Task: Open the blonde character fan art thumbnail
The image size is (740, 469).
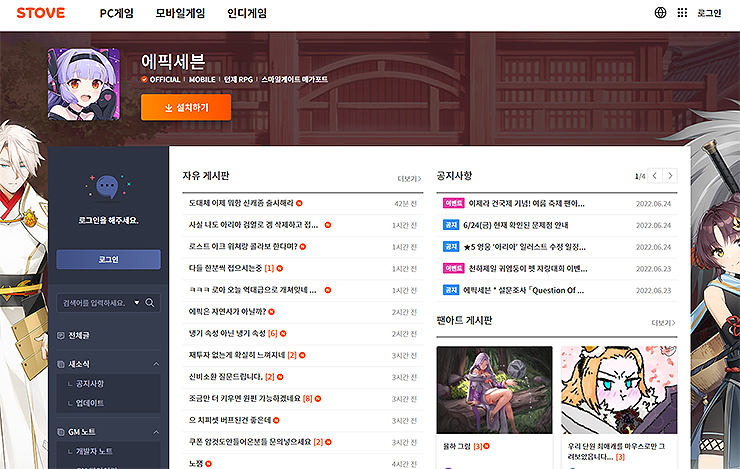Action: coord(619,390)
